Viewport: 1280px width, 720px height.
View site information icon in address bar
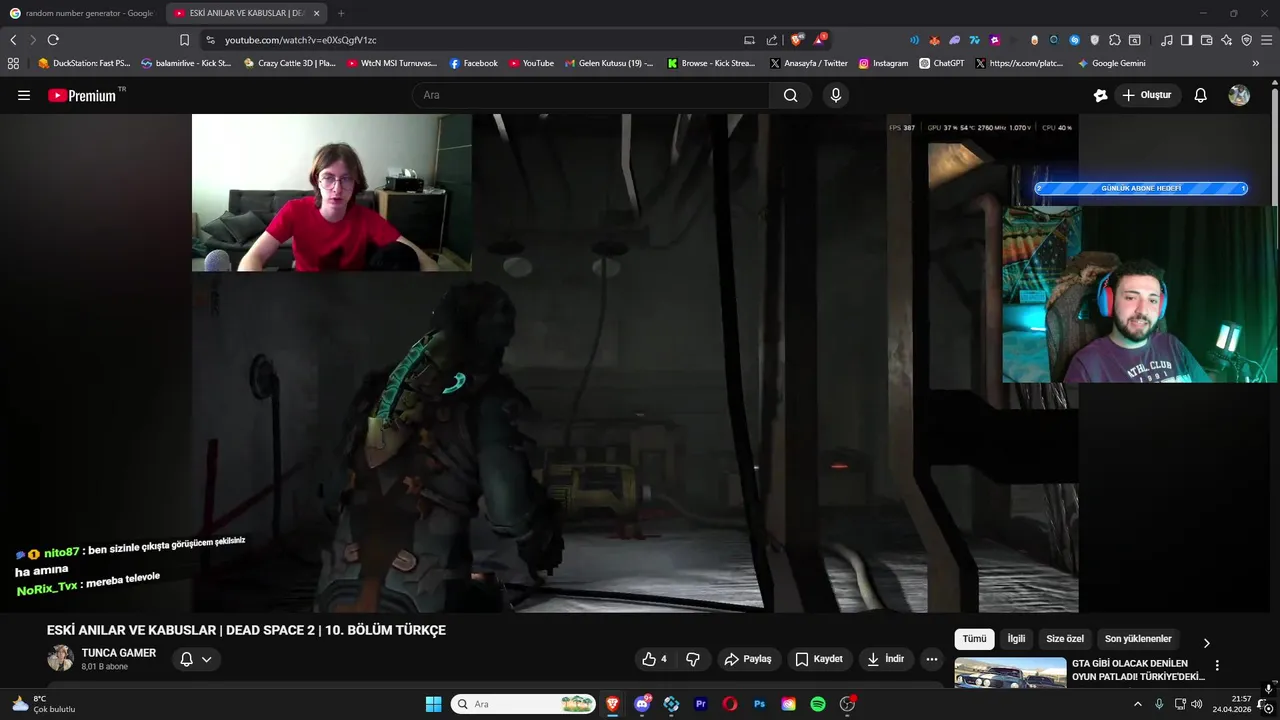(210, 40)
